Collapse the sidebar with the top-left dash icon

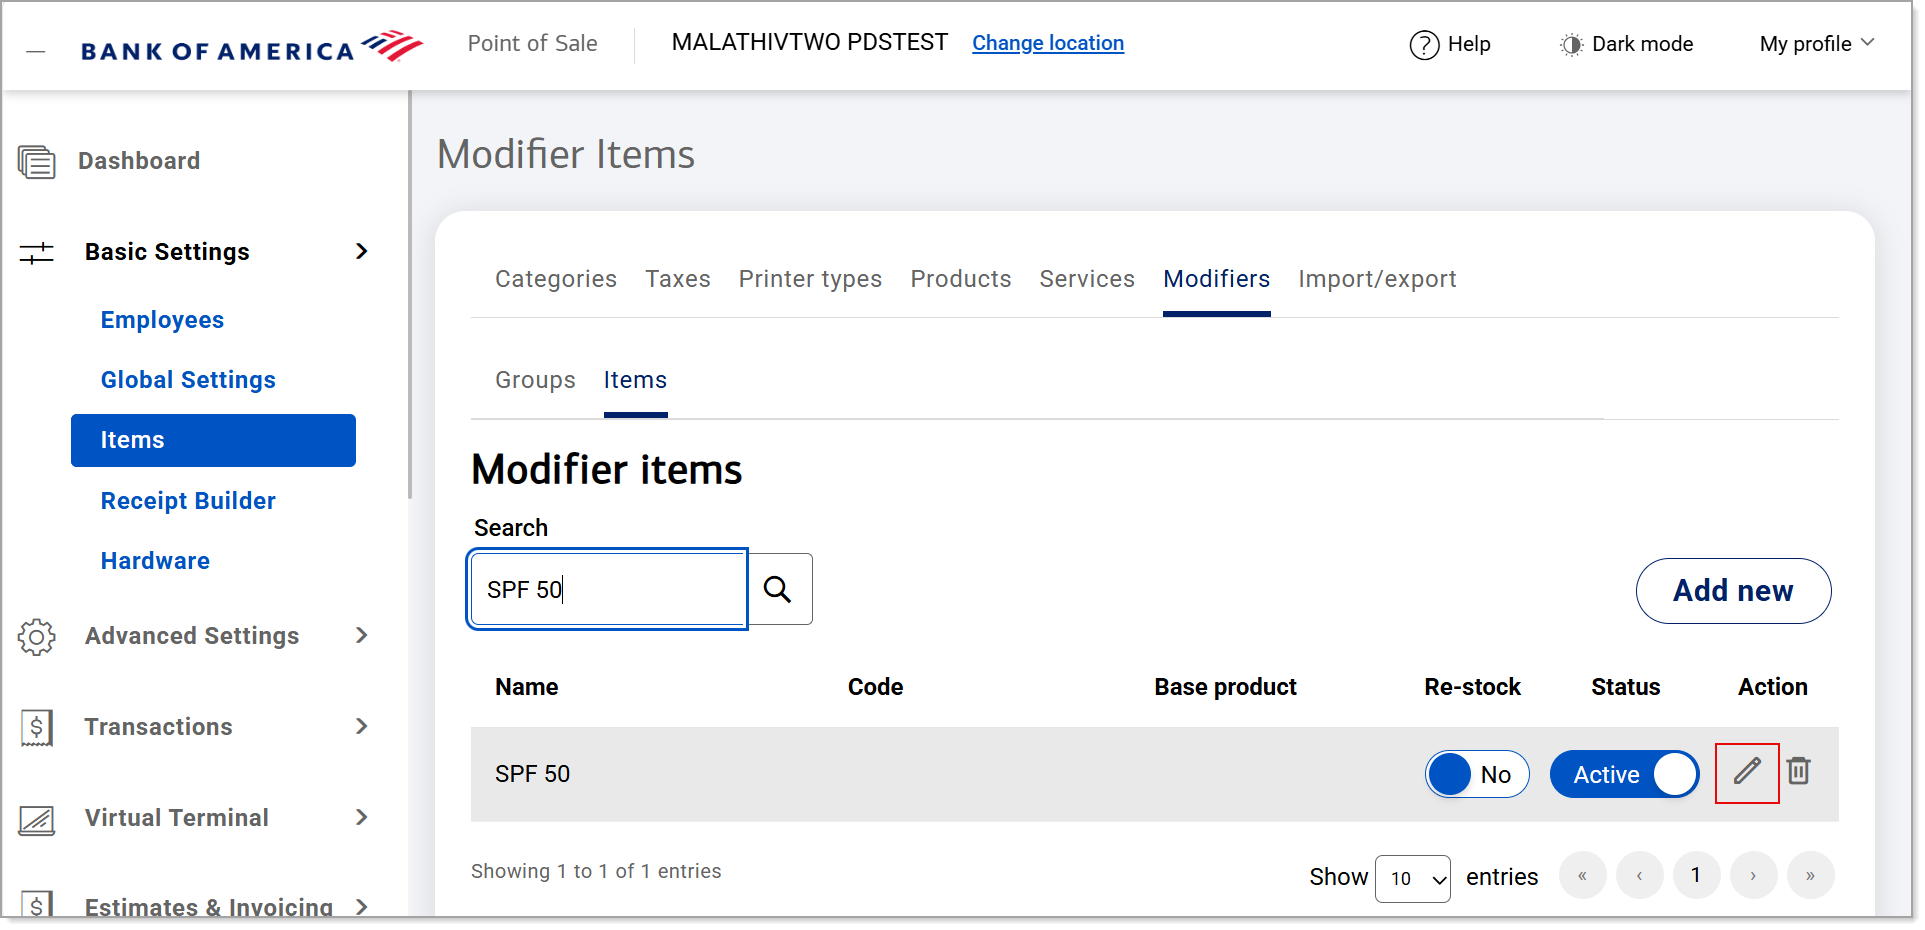point(36,51)
